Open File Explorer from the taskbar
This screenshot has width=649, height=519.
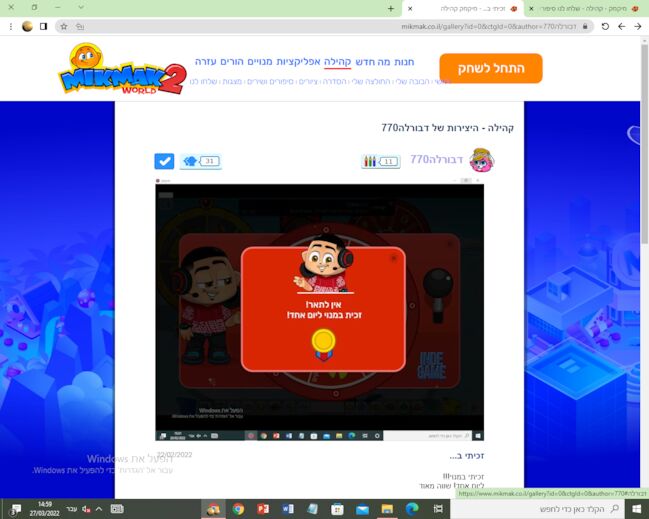(387, 509)
